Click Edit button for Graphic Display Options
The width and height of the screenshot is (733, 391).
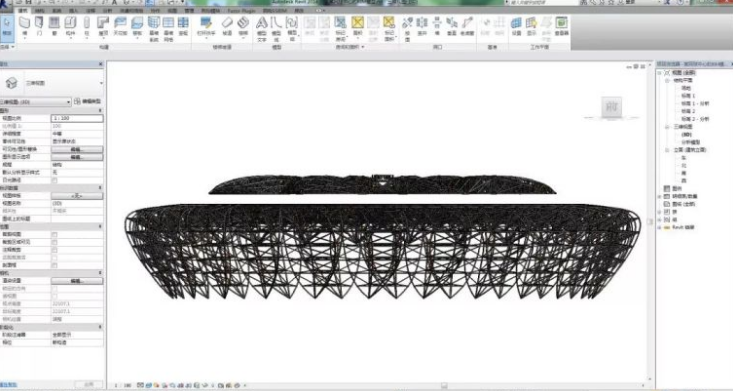click(x=77, y=157)
